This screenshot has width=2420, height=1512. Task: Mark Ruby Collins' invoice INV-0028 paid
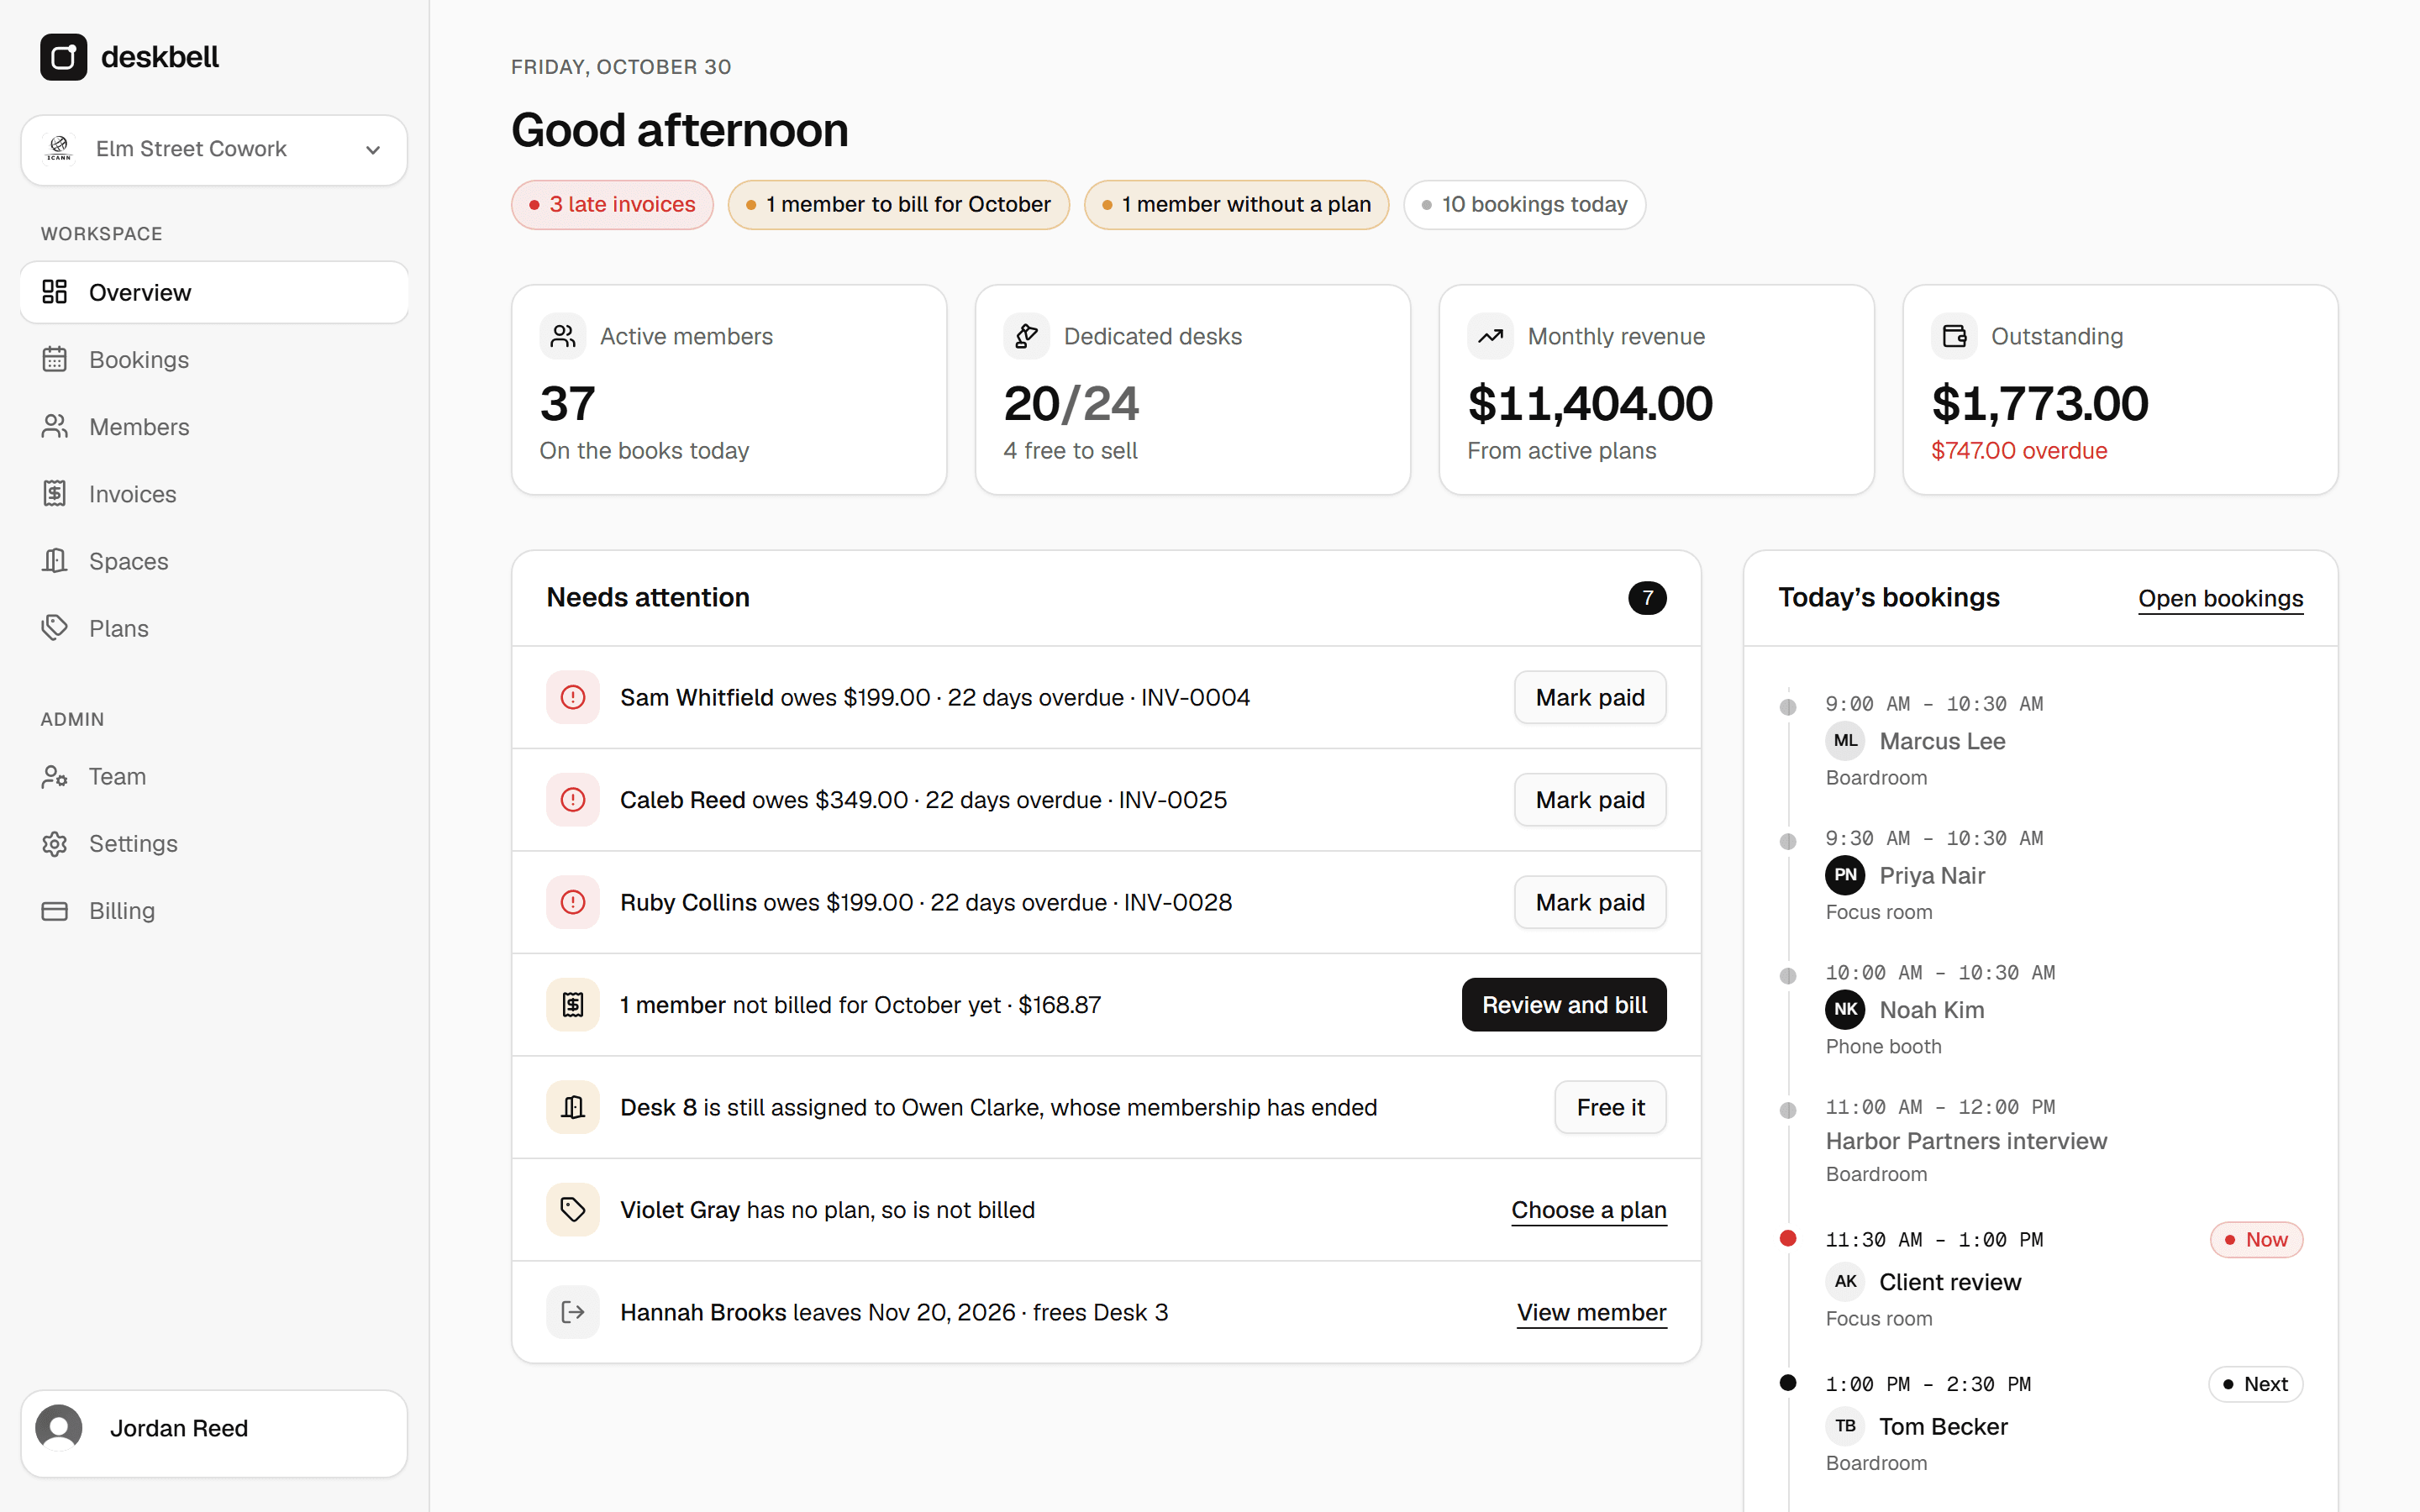1590,902
